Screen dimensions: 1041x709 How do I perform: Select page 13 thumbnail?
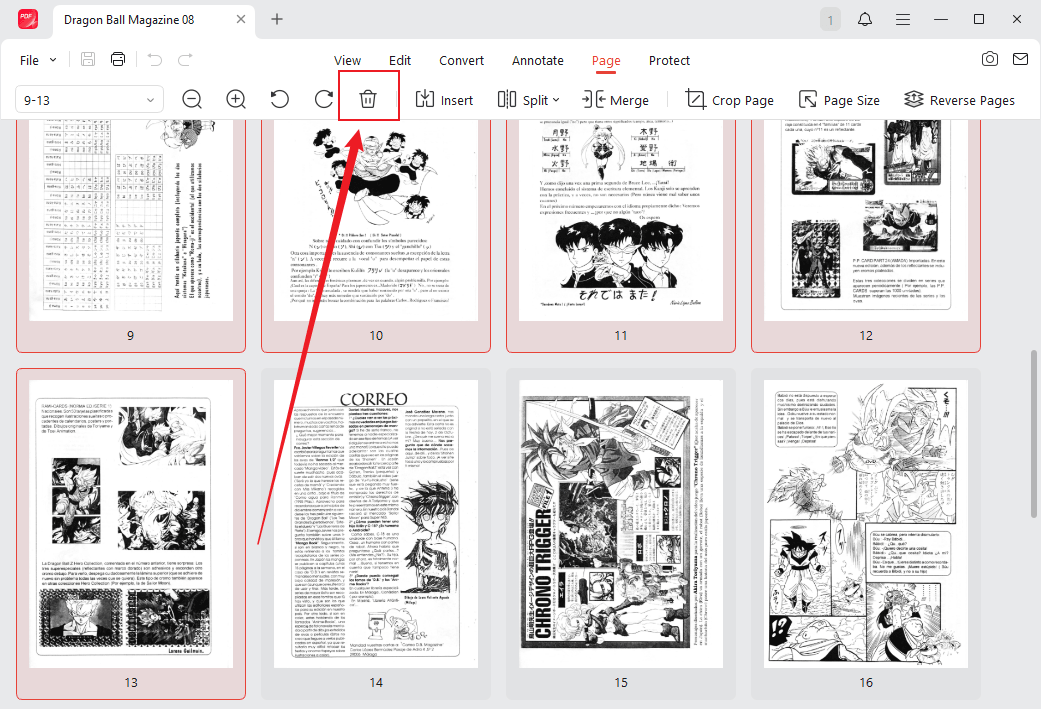(131, 534)
